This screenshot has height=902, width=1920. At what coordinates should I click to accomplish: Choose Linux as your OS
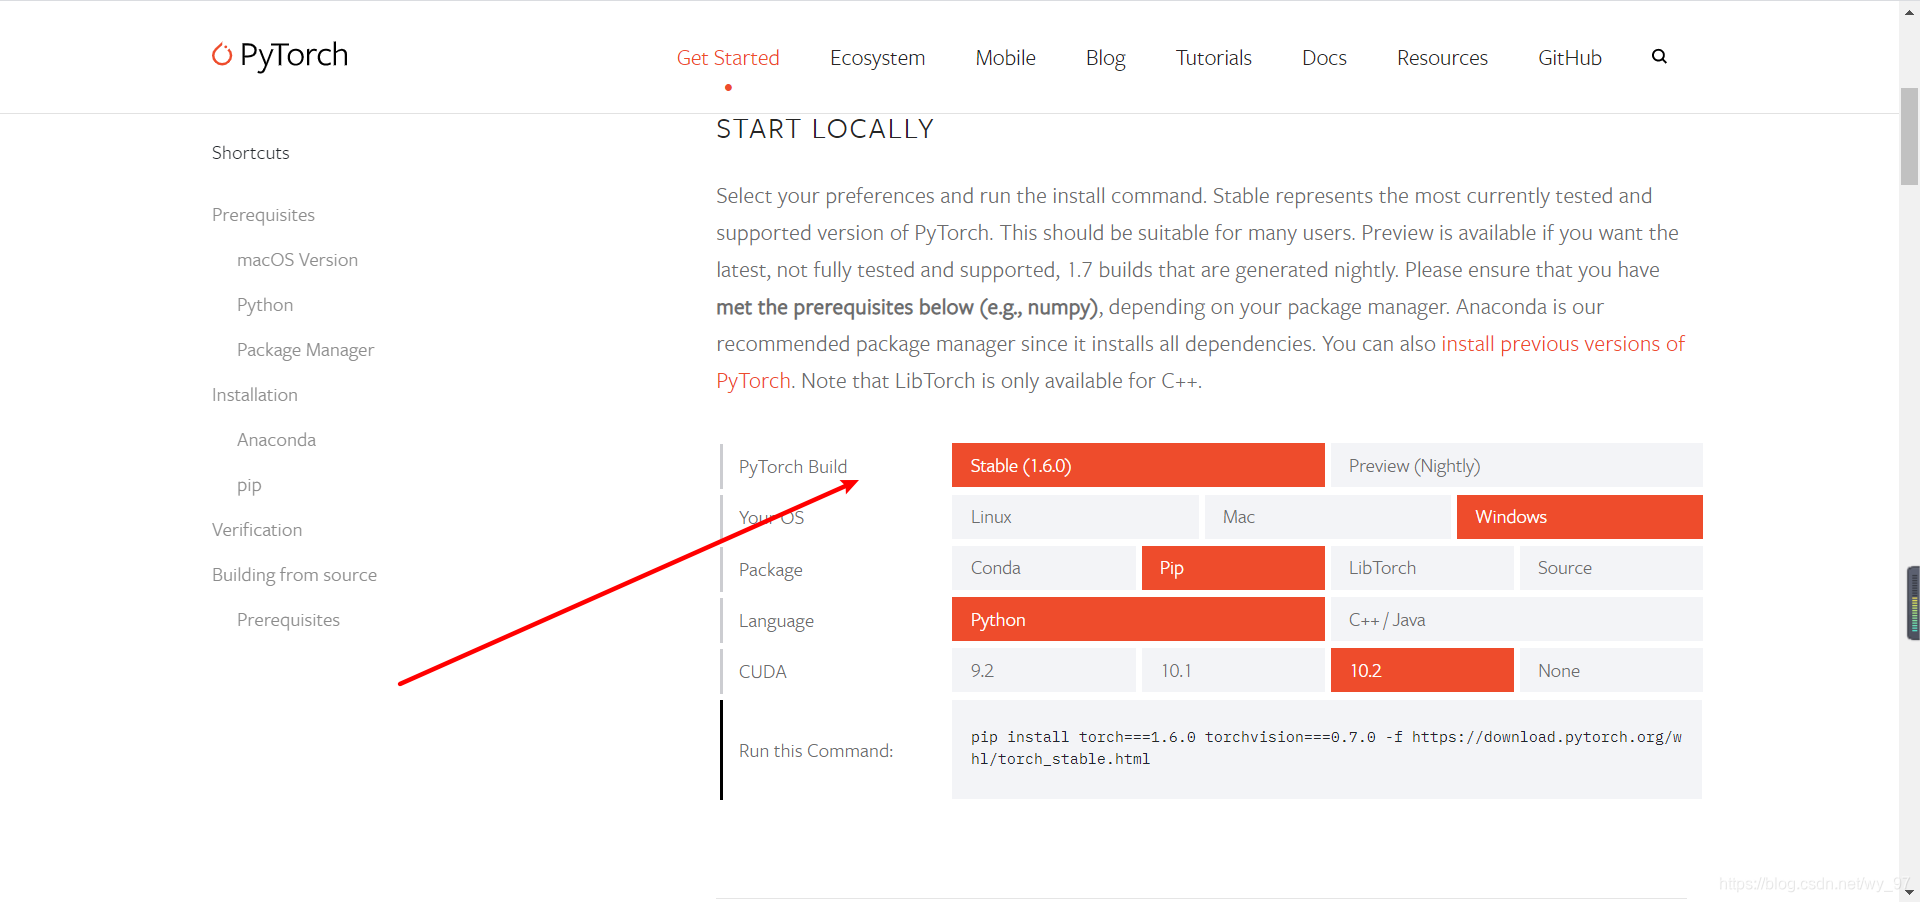[1075, 517]
